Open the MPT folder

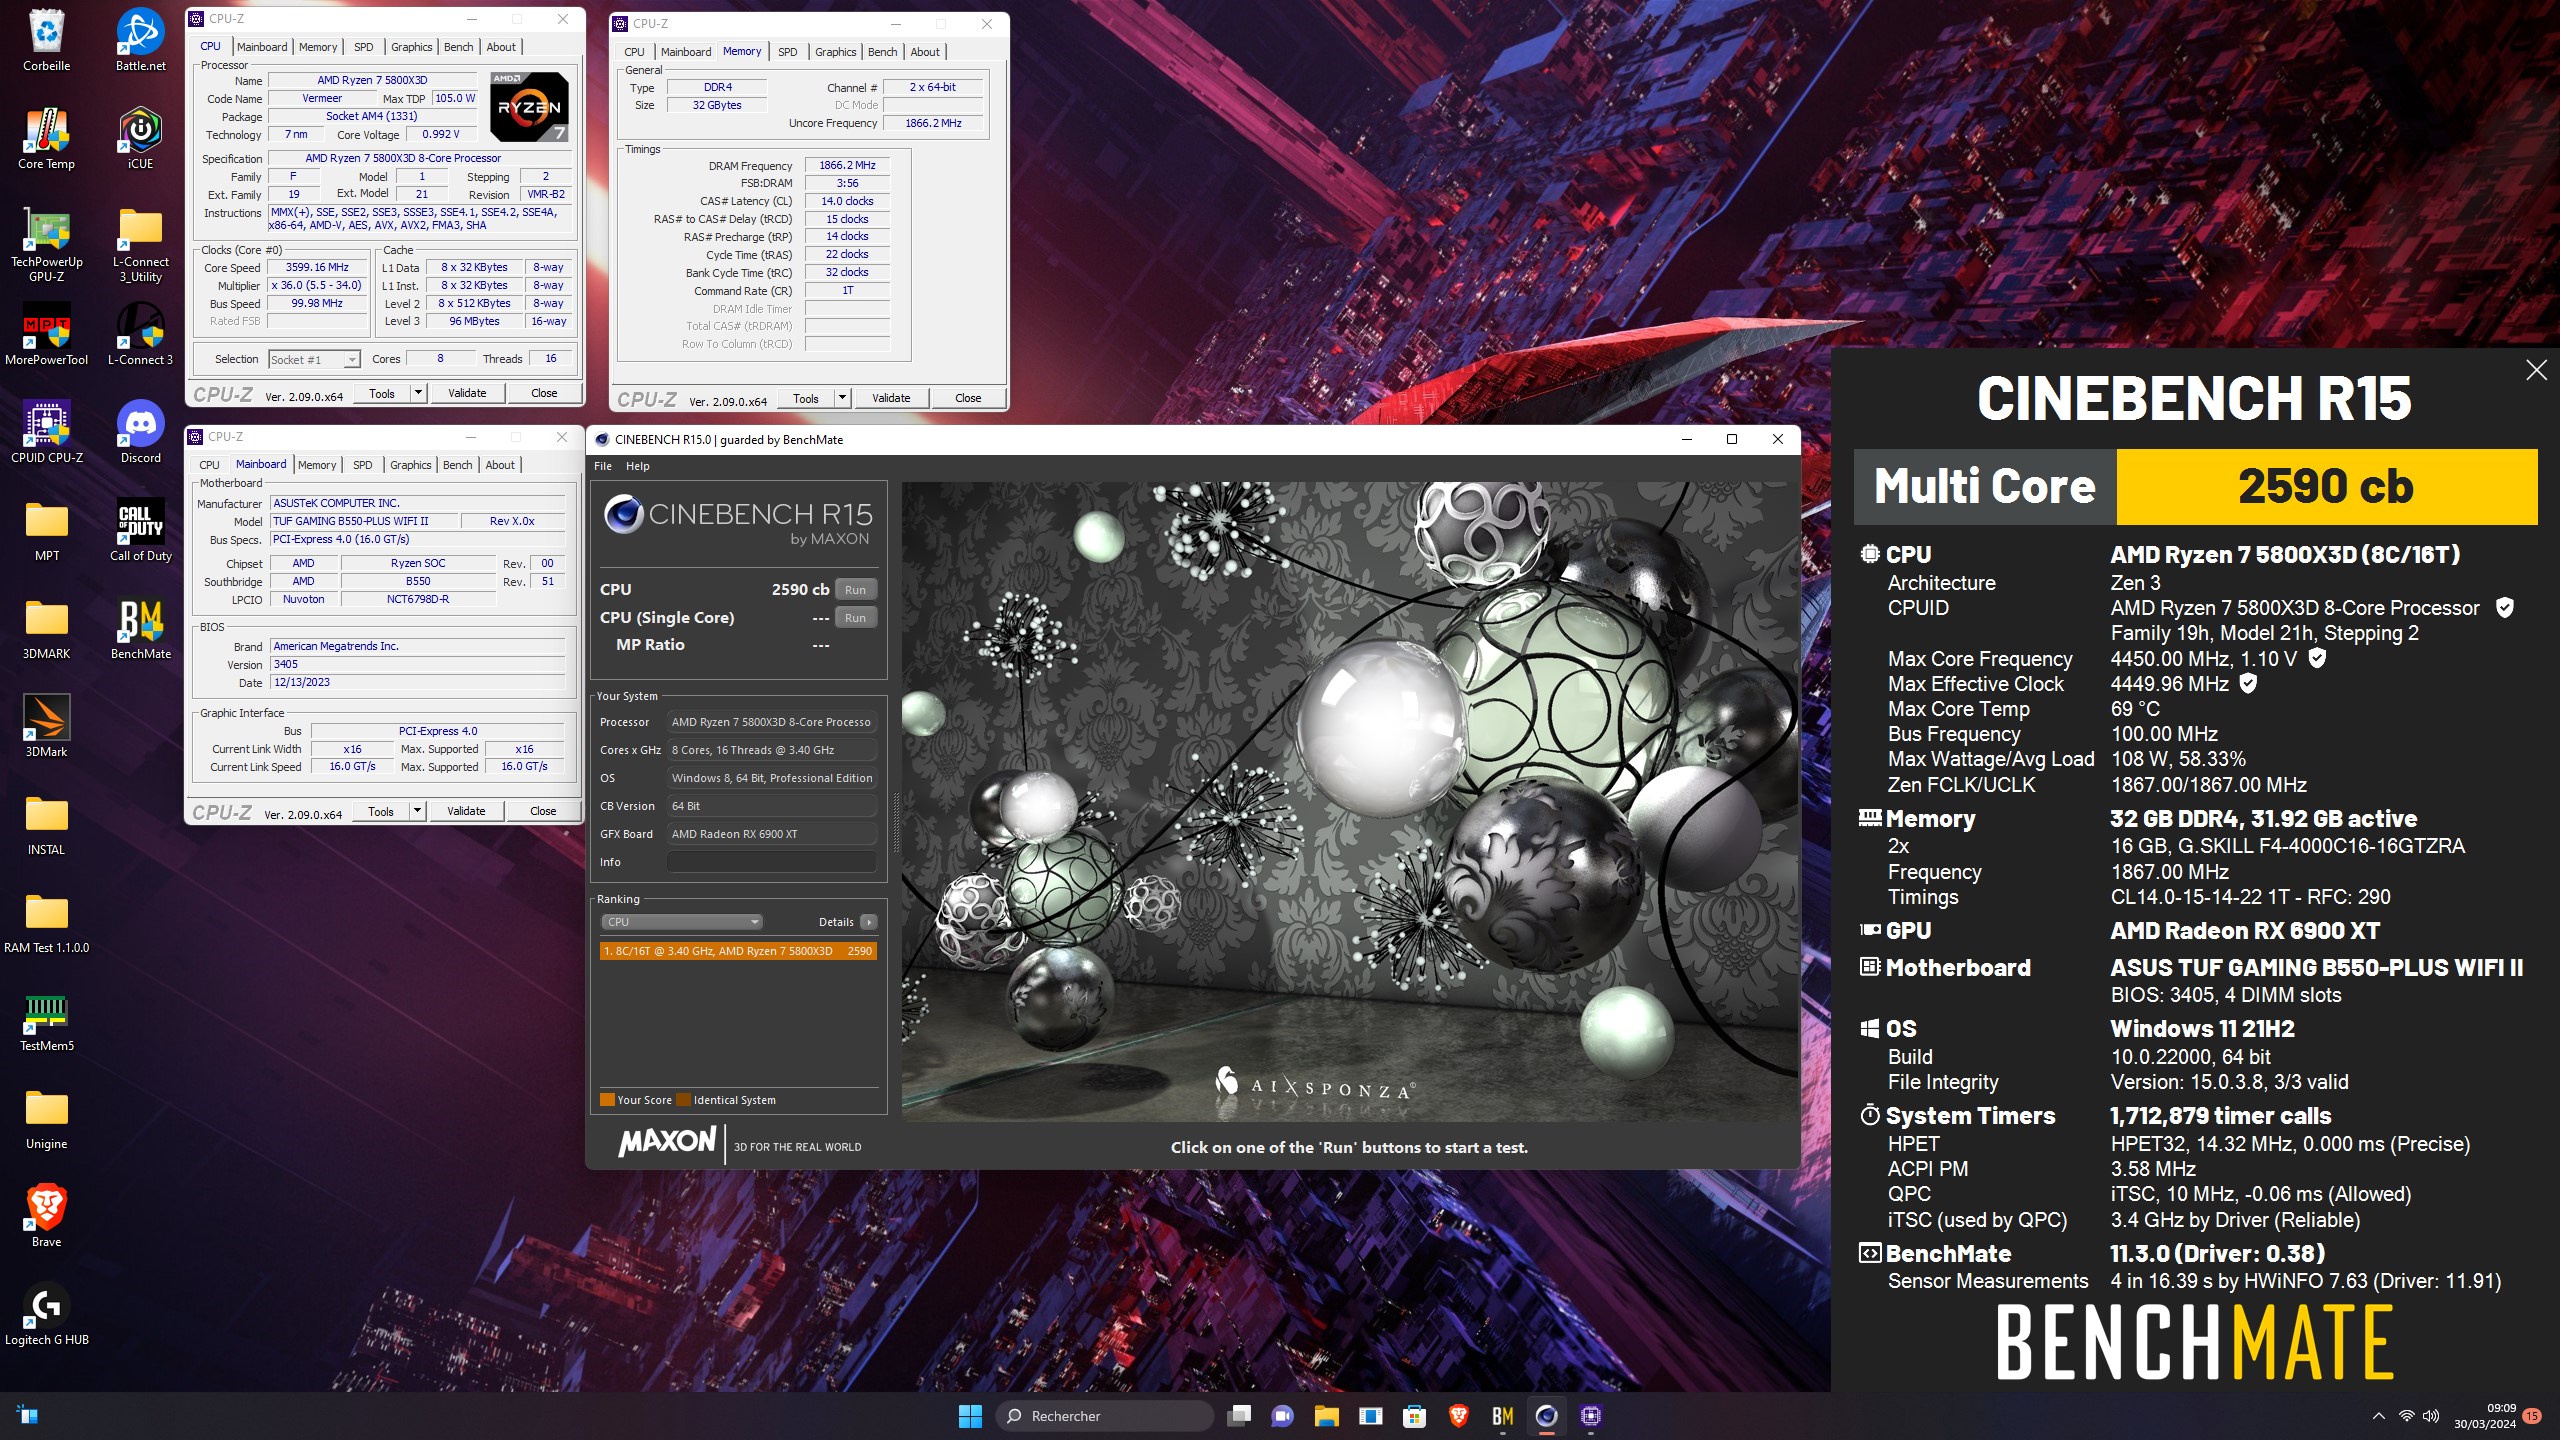point(46,530)
